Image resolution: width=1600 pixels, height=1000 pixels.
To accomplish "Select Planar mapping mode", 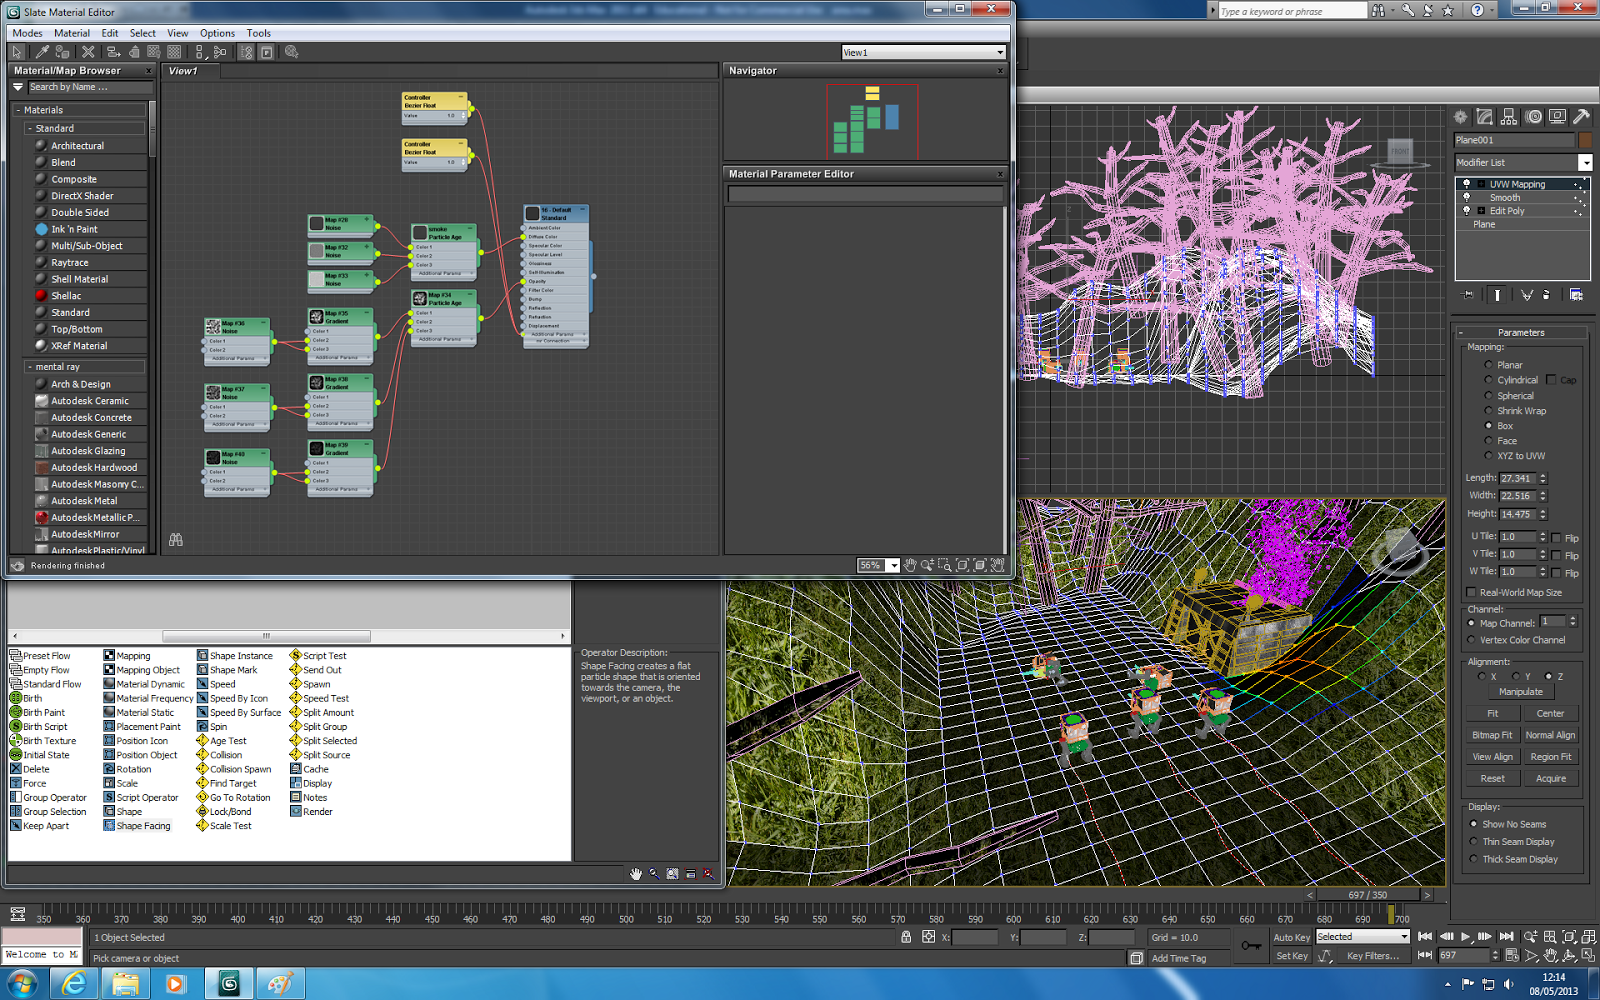I will (x=1490, y=364).
